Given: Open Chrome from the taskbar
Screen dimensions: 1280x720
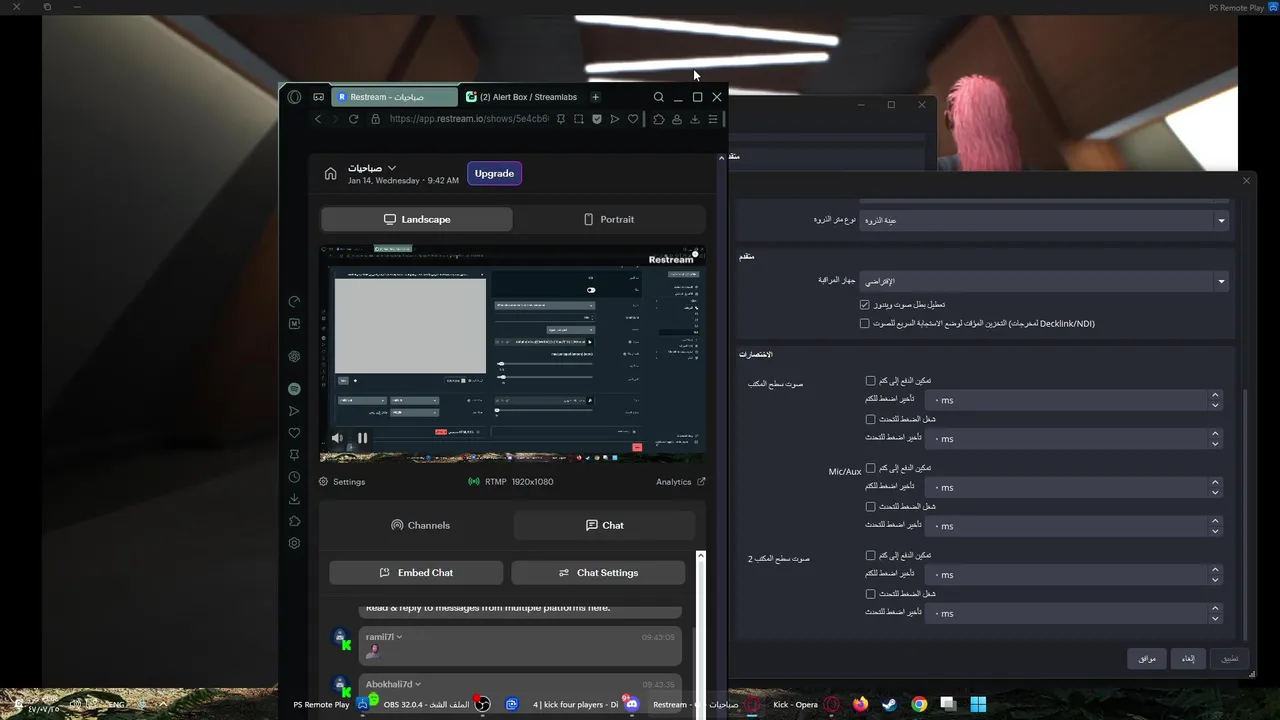Looking at the screenshot, I should pyautogui.click(x=919, y=704).
